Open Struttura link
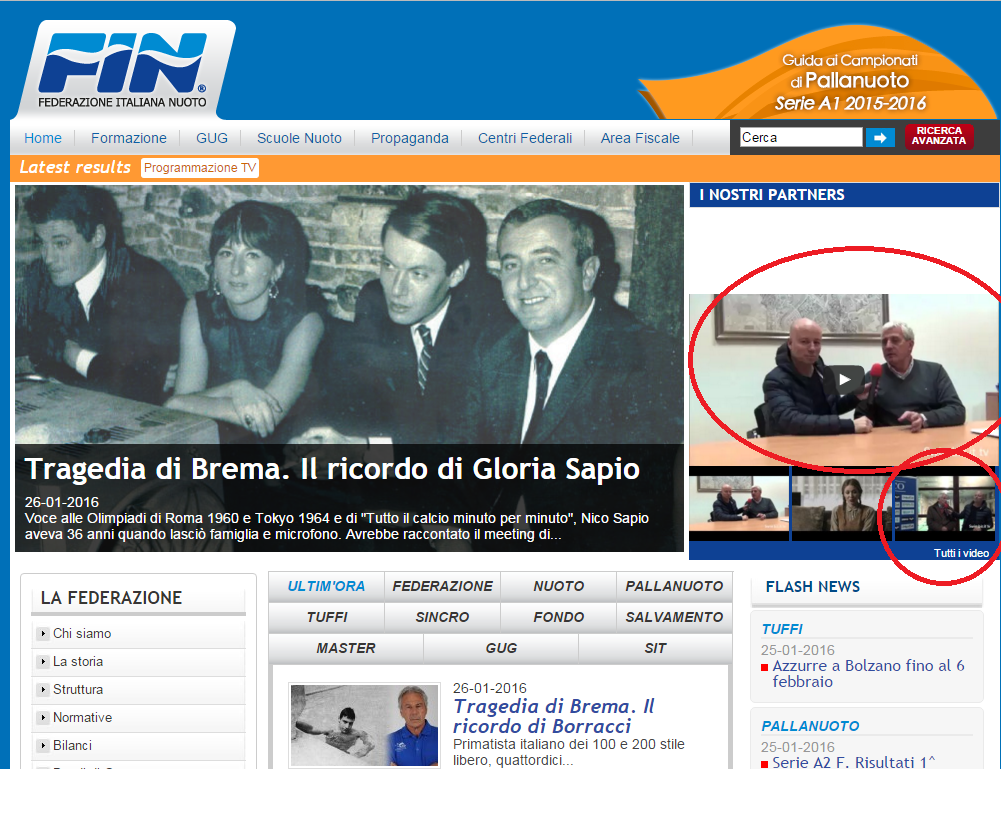Viewport: 1001px width, 819px height. pyautogui.click(x=78, y=689)
